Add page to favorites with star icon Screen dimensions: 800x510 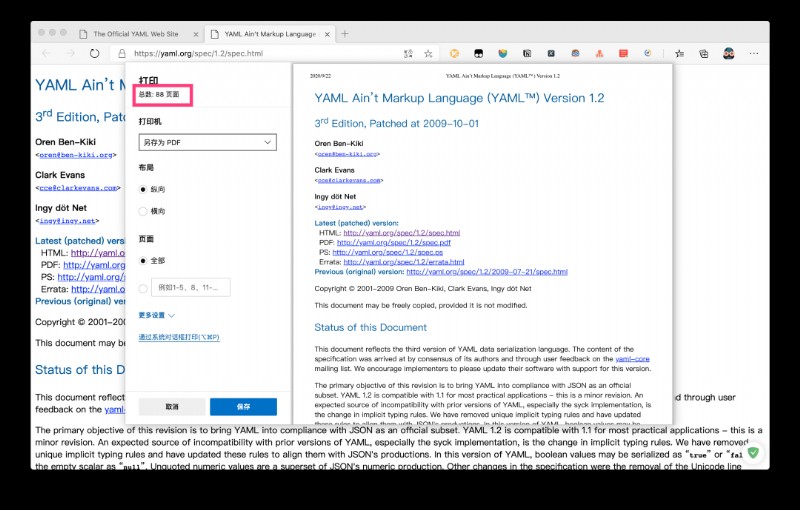click(428, 54)
